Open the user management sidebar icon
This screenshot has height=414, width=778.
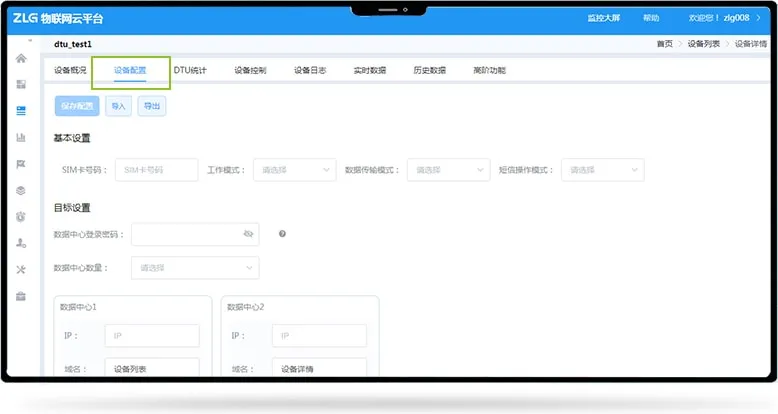(x=21, y=243)
